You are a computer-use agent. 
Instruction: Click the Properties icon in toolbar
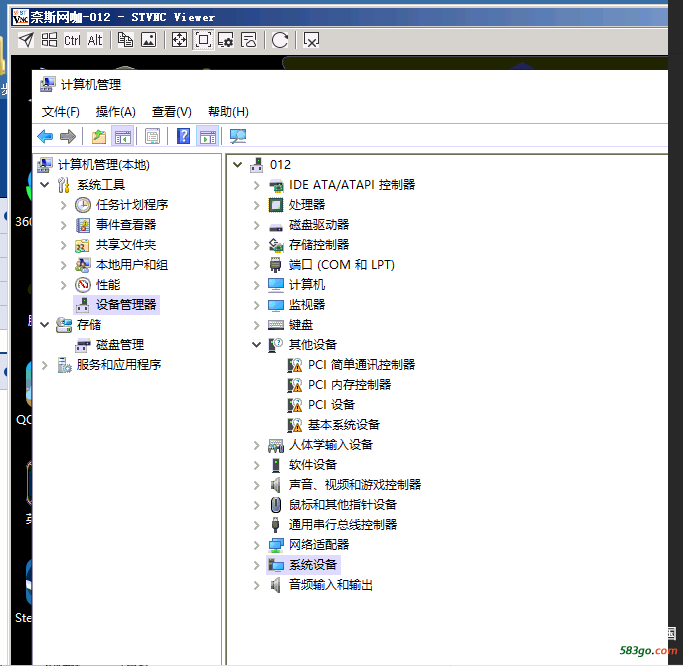[152, 137]
